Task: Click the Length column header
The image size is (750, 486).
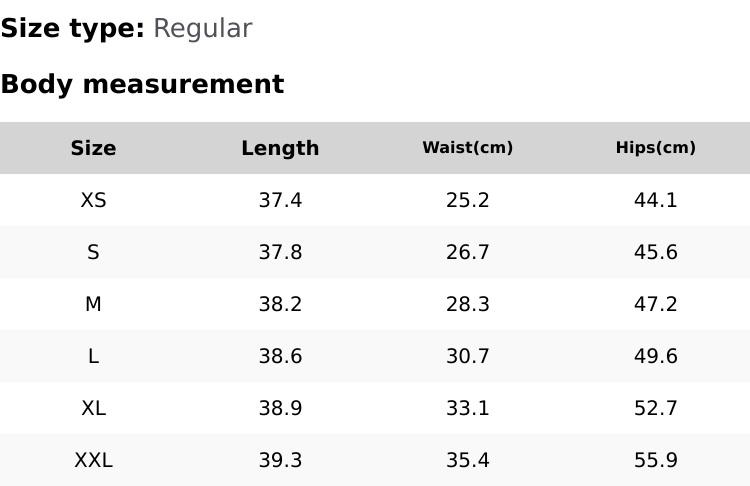Action: 280,148
